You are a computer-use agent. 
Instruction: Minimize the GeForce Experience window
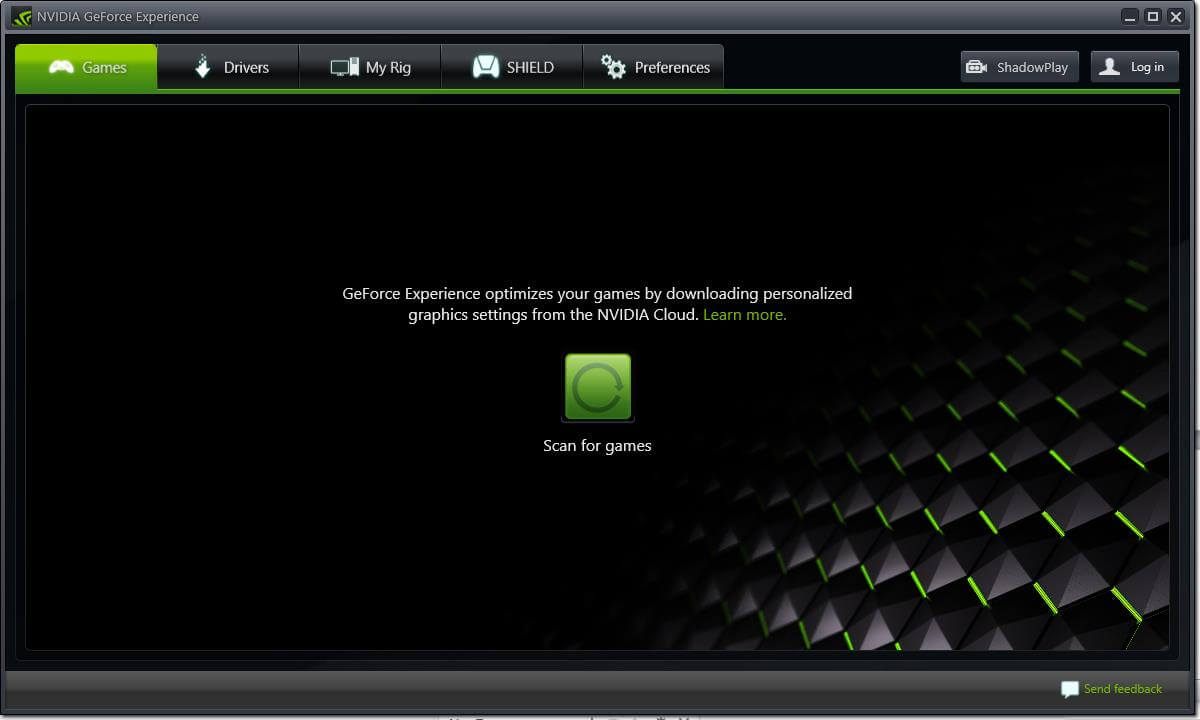tap(1130, 16)
